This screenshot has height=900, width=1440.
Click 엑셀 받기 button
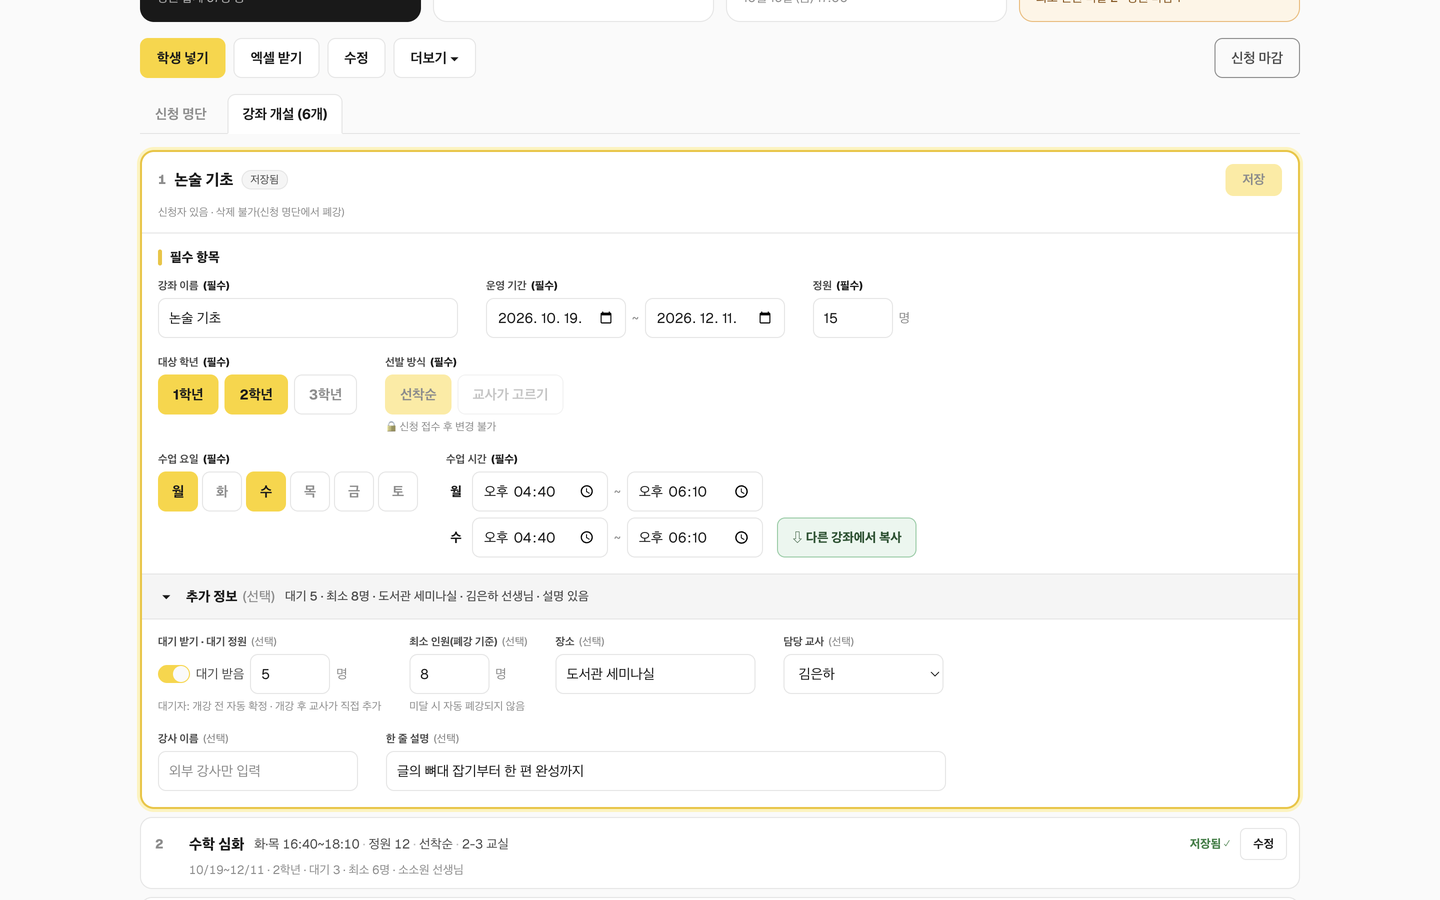pos(276,58)
